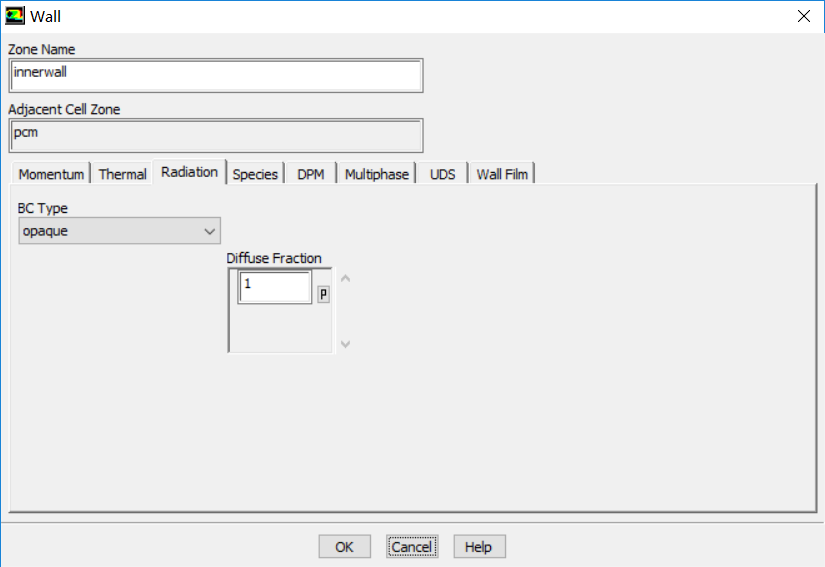
Task: Open the DPM tab
Action: tap(311, 174)
